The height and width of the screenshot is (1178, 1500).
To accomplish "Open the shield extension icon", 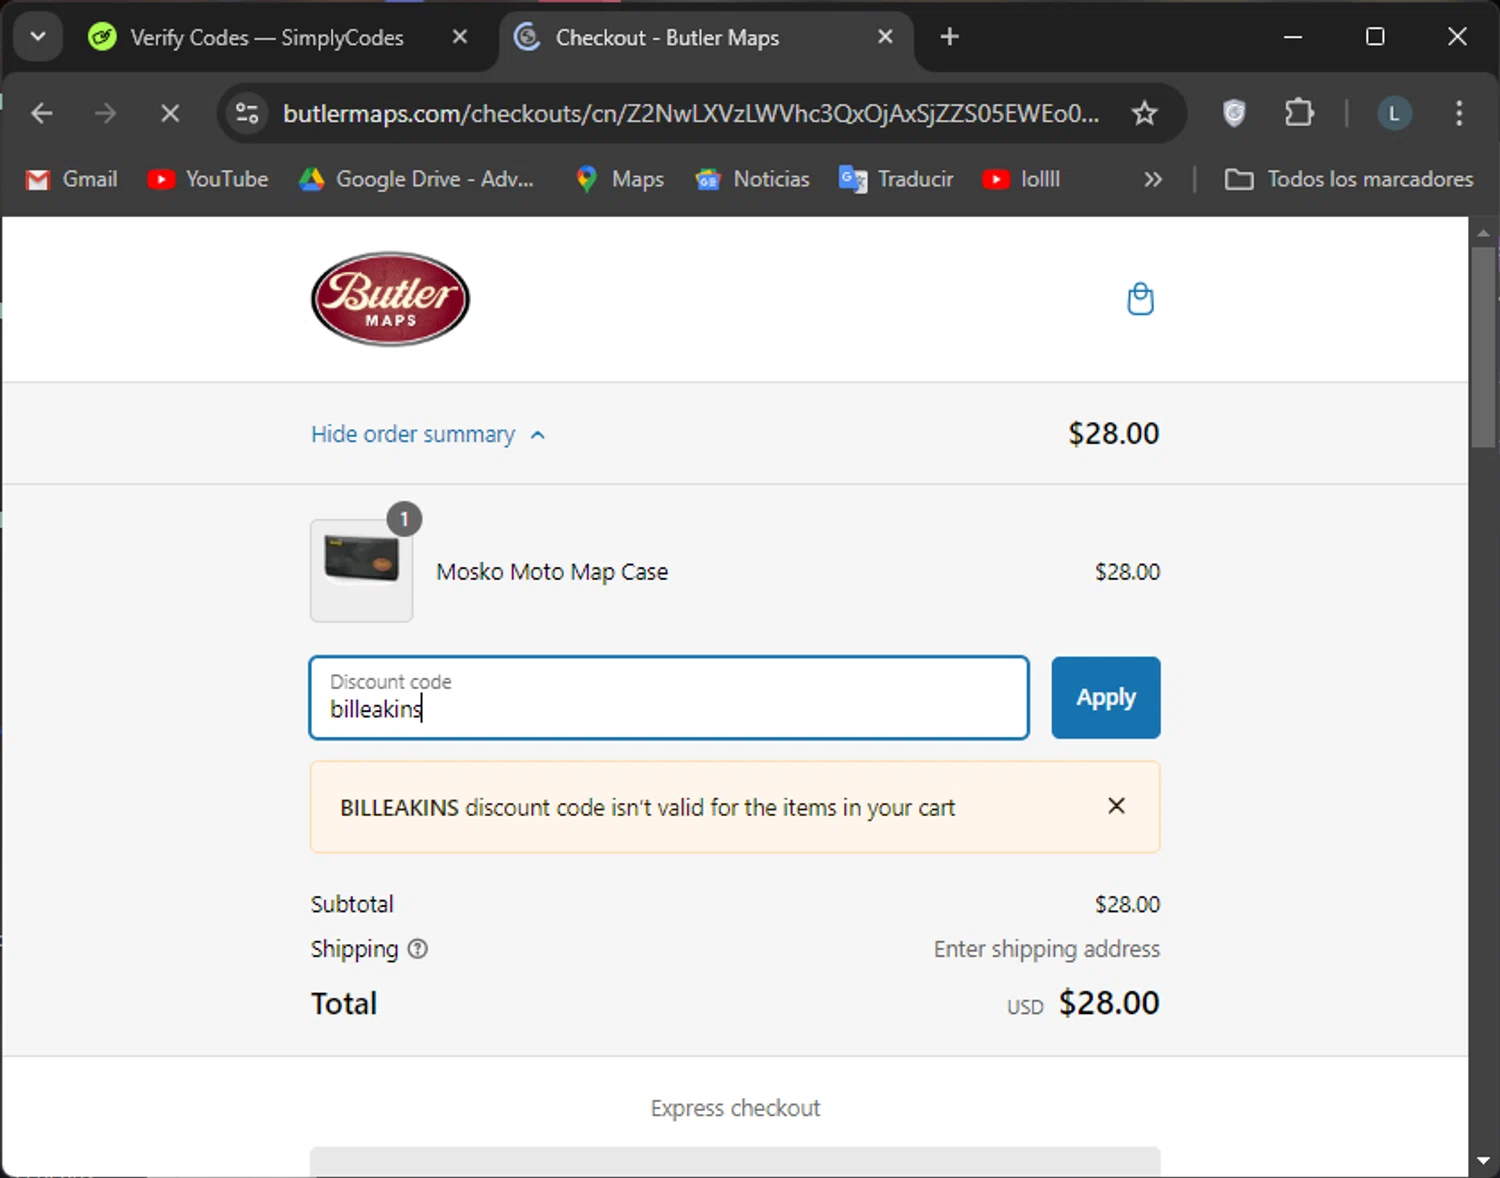I will point(1234,113).
